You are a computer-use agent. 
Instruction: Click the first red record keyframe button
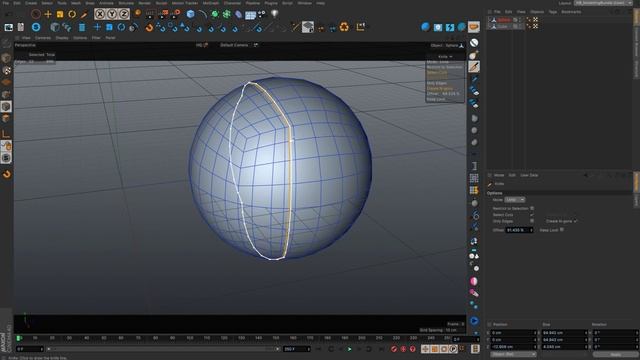(393, 349)
